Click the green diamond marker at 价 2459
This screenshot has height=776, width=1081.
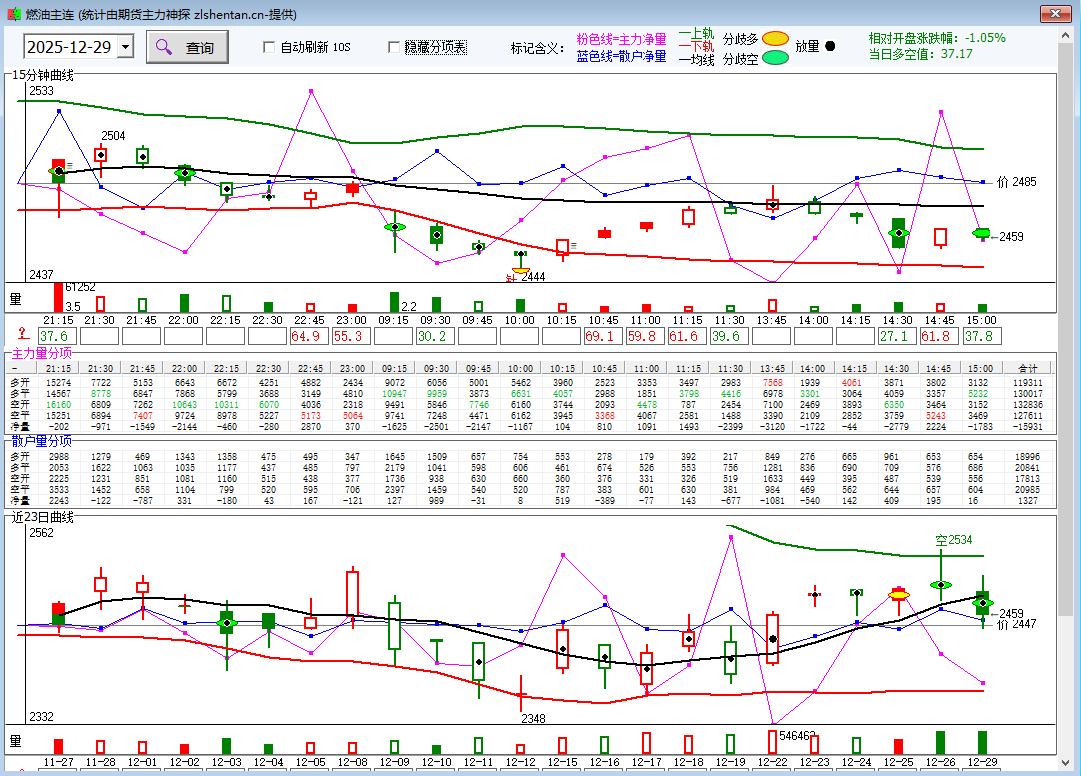982,233
